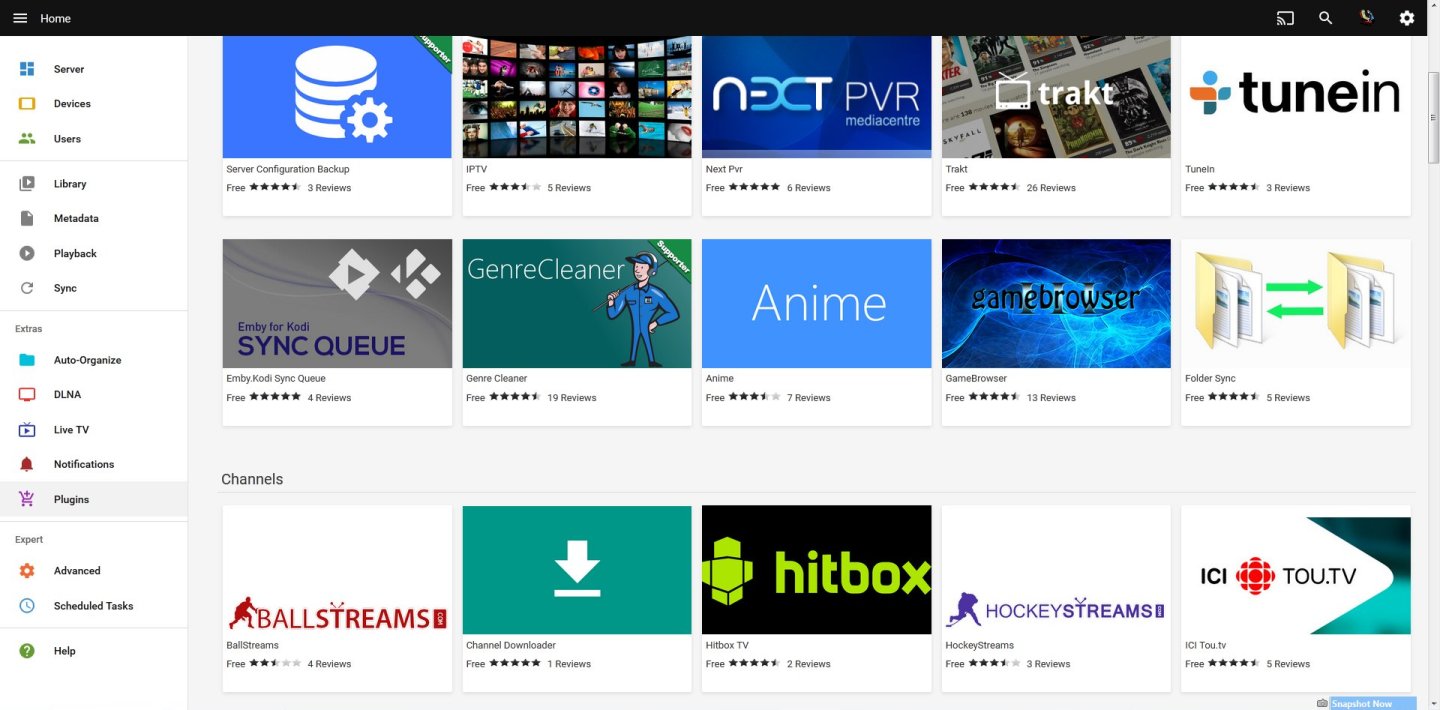Click the Scheduled Tasks clock icon
This screenshot has height=710, width=1440.
(x=27, y=606)
